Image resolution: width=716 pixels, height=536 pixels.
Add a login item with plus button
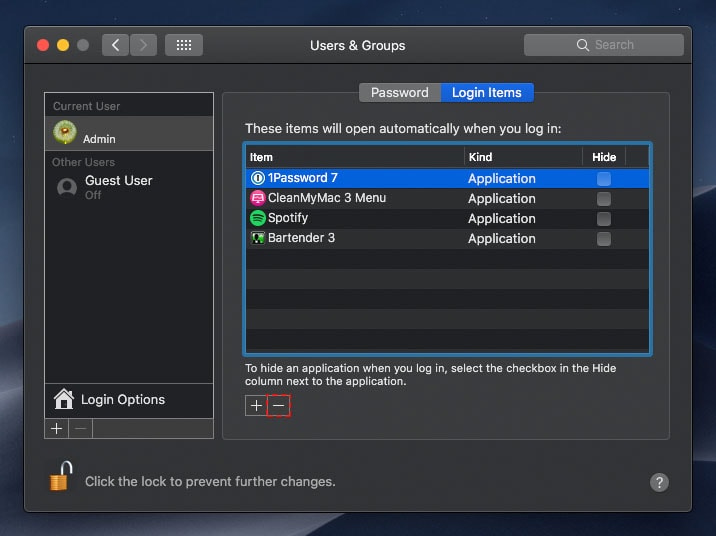(x=256, y=405)
